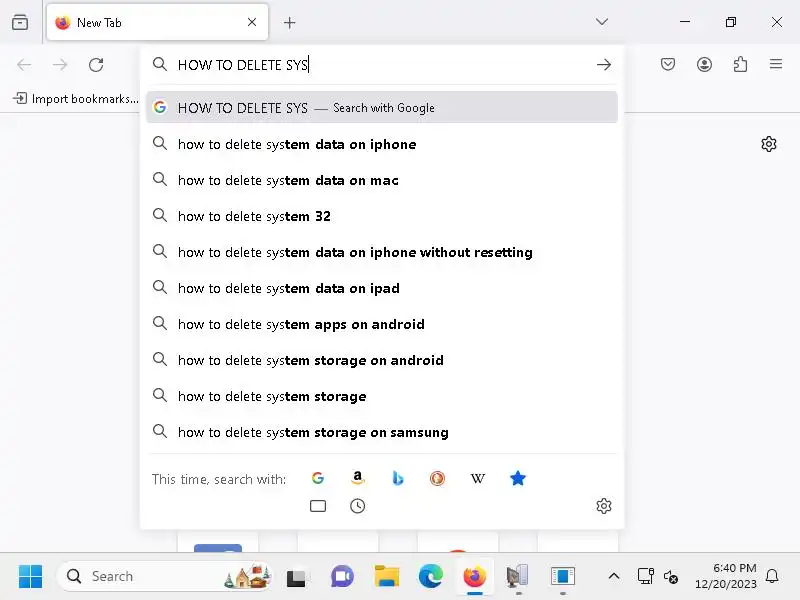This screenshot has height=600, width=800.
Task: Open the Chat app on taskbar
Action: click(342, 577)
